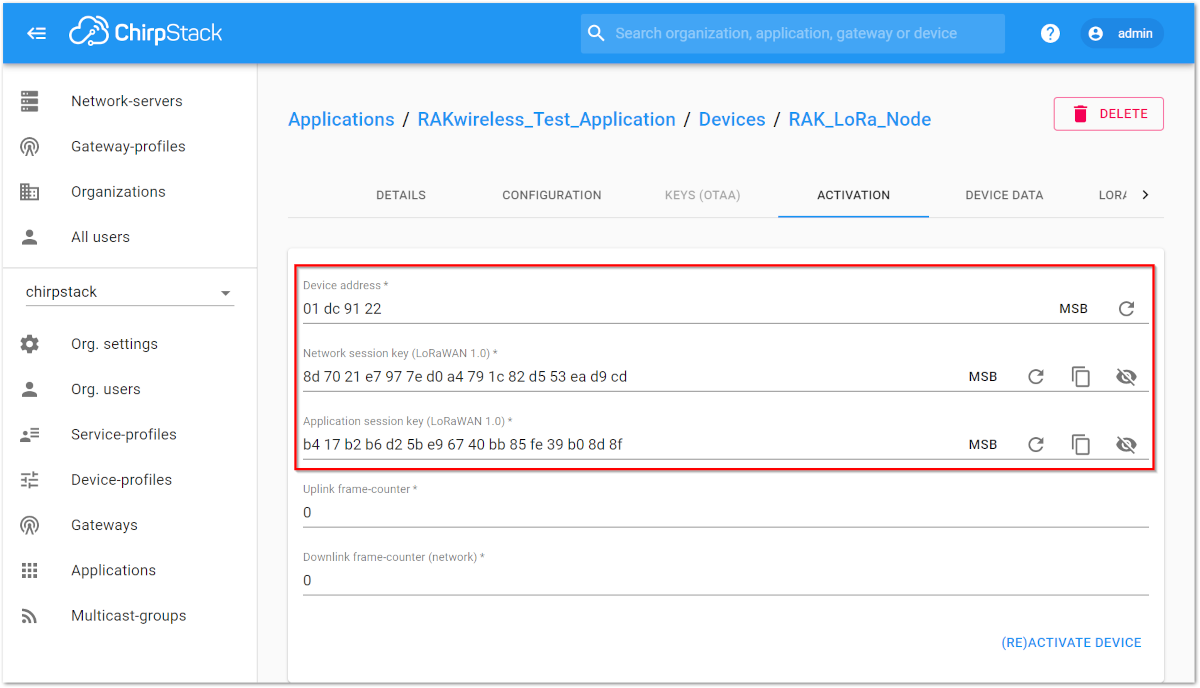Open RAKwireless_Test_Application breadcrumb link

546,119
